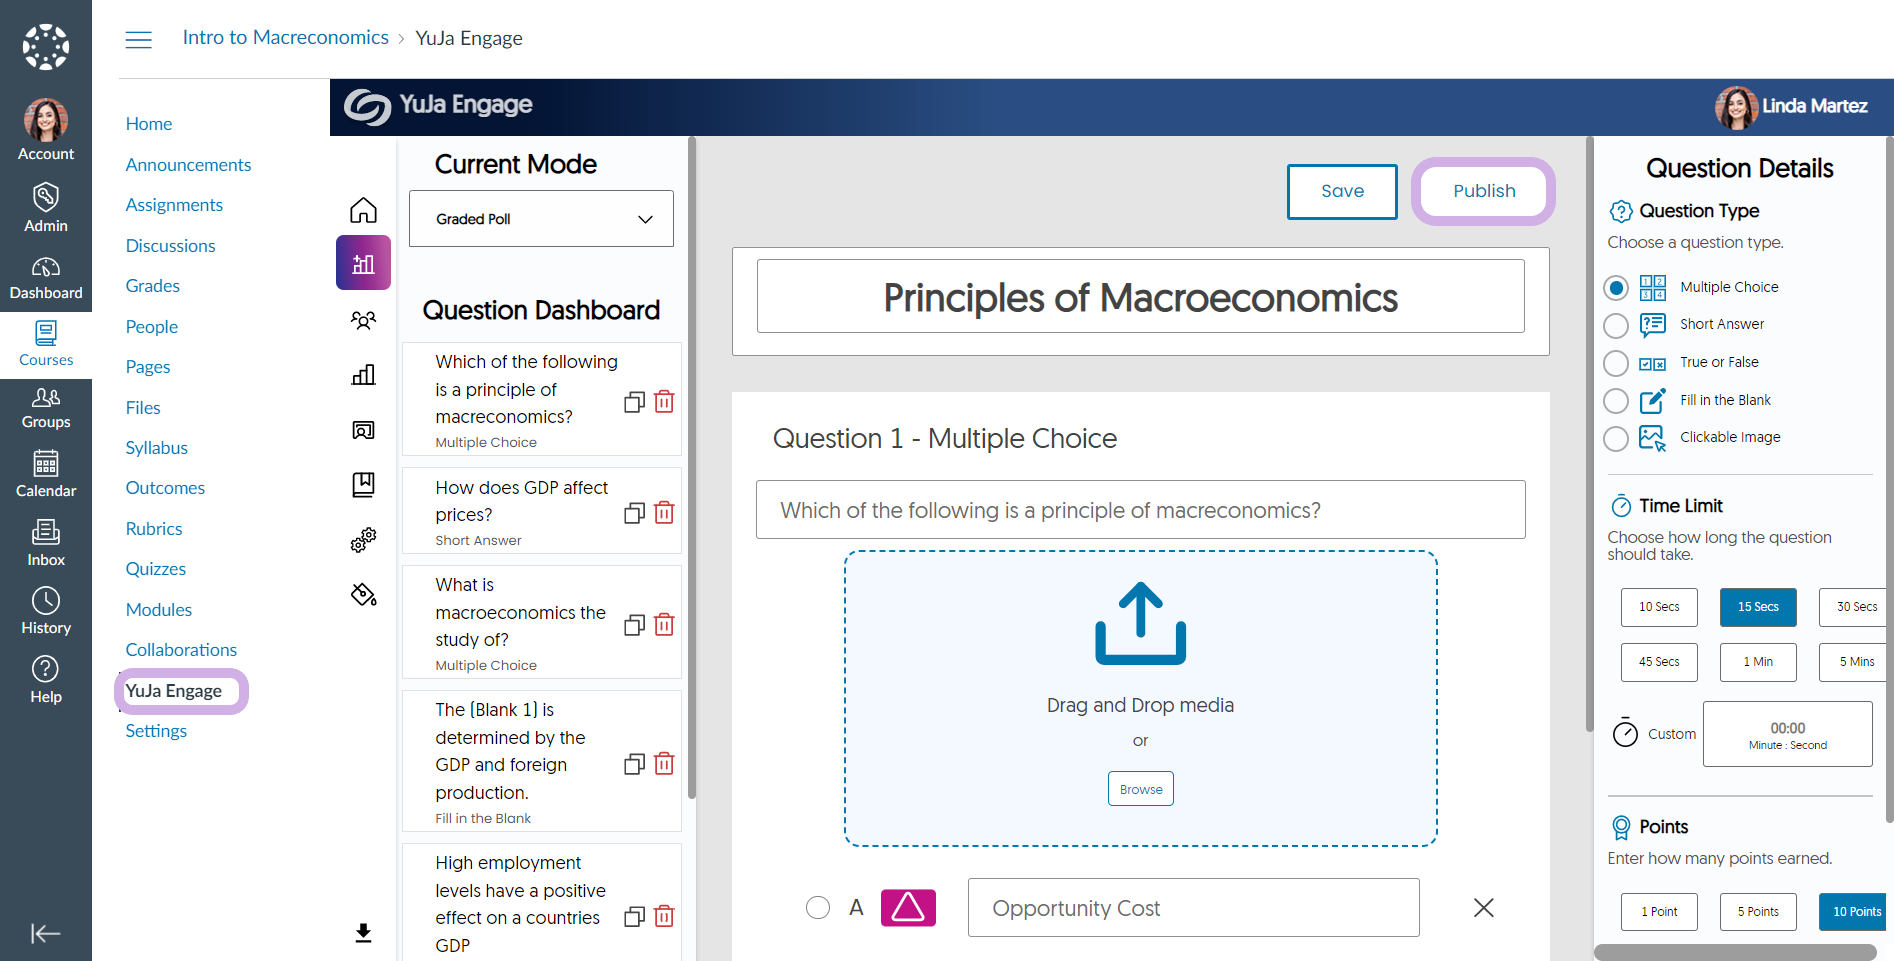Open the home icon in YuJa sidebar
The height and width of the screenshot is (961, 1894).
(363, 210)
